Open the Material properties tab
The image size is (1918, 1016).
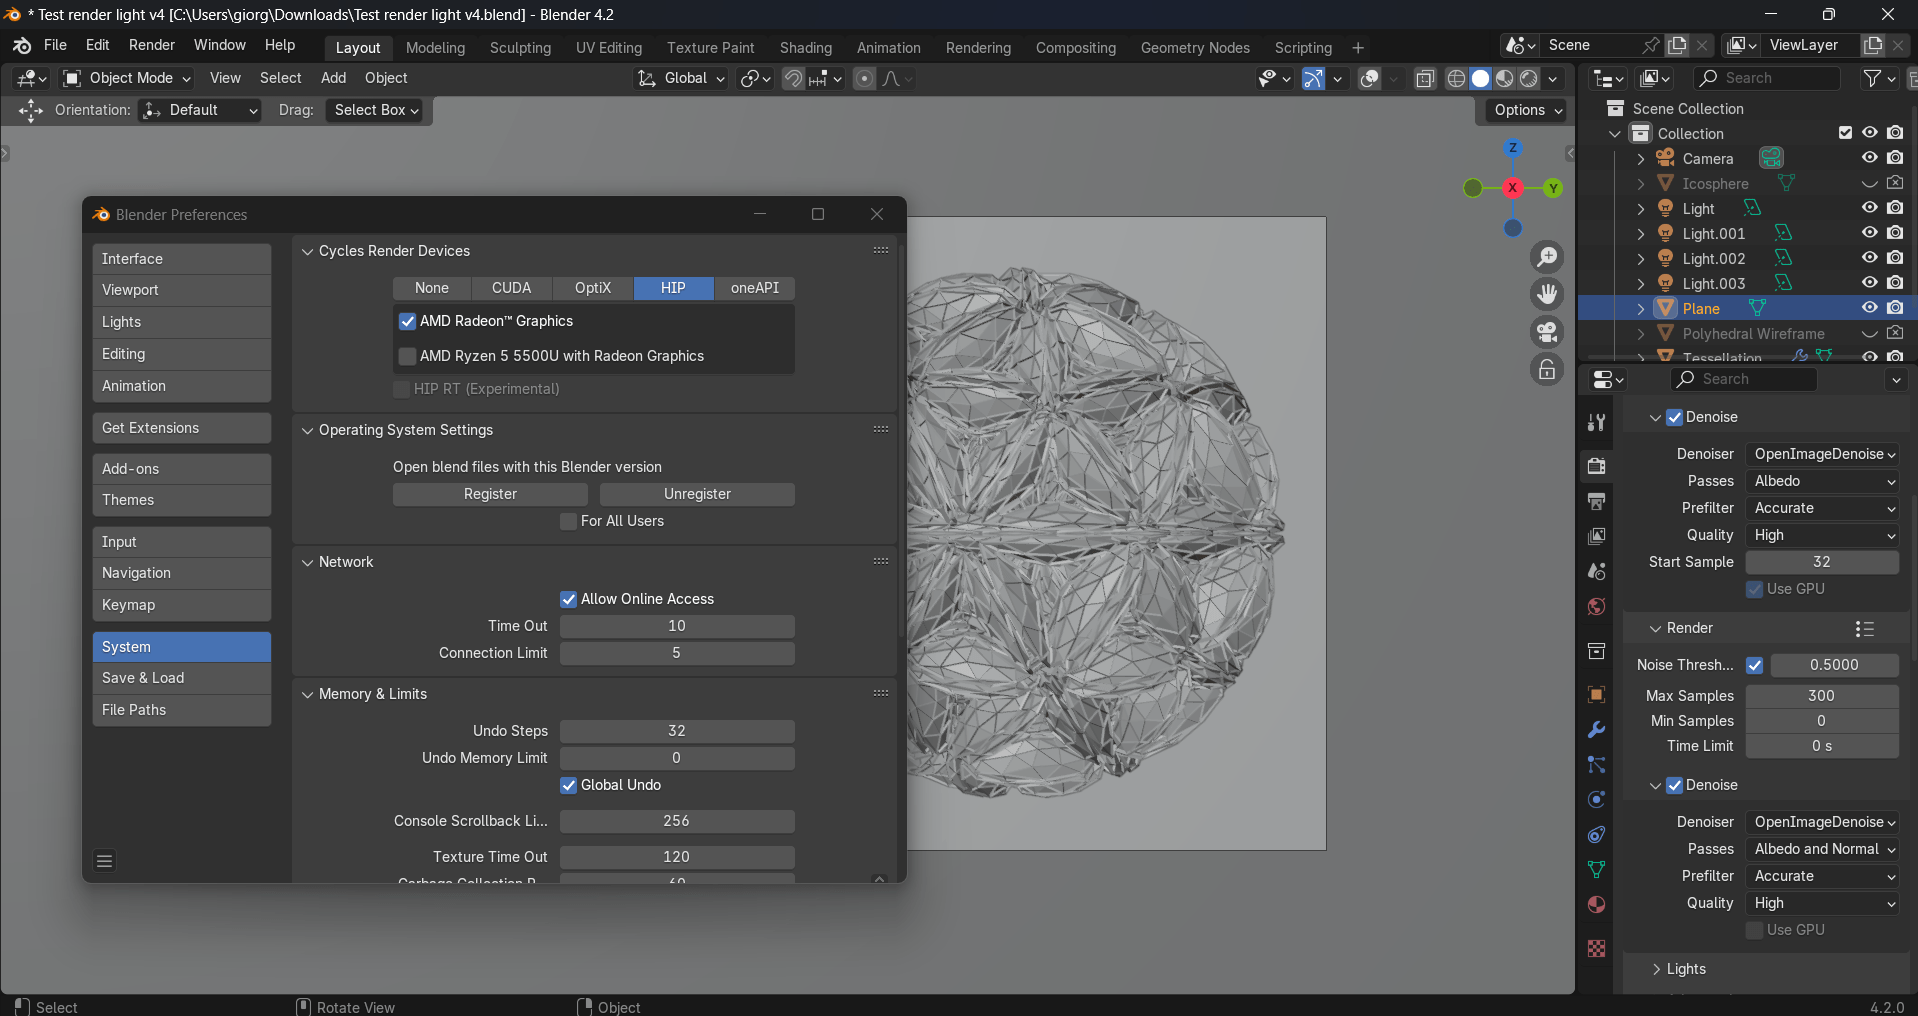coord(1596,905)
